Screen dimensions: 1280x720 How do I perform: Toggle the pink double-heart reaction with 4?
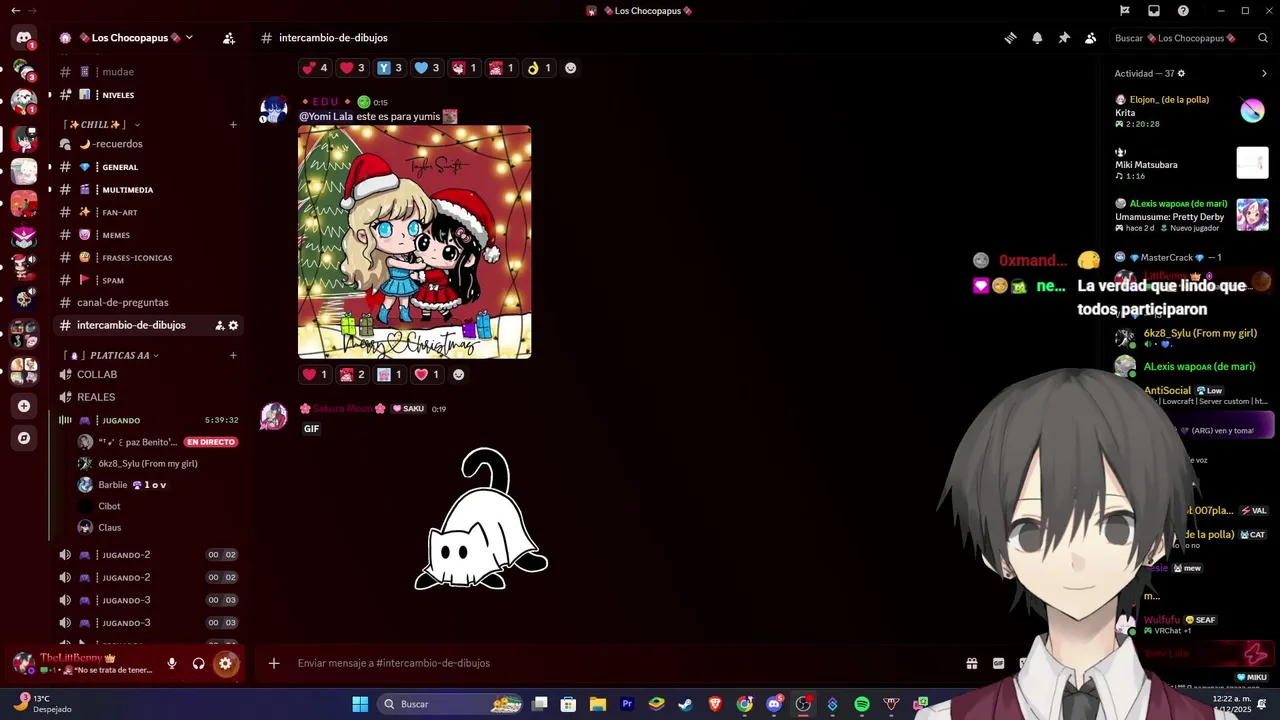click(x=314, y=68)
